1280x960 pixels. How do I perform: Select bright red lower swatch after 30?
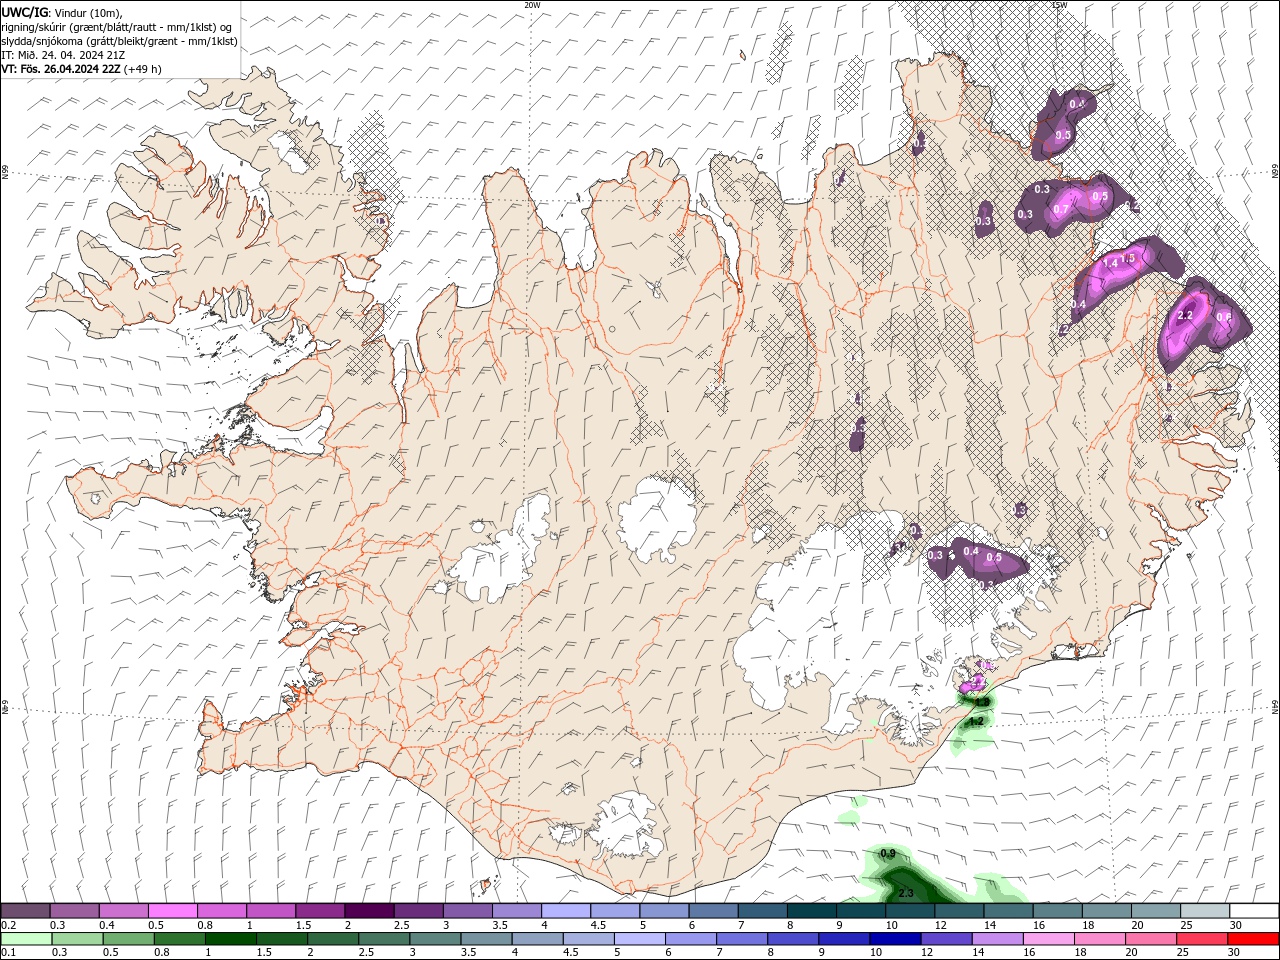point(1253,939)
